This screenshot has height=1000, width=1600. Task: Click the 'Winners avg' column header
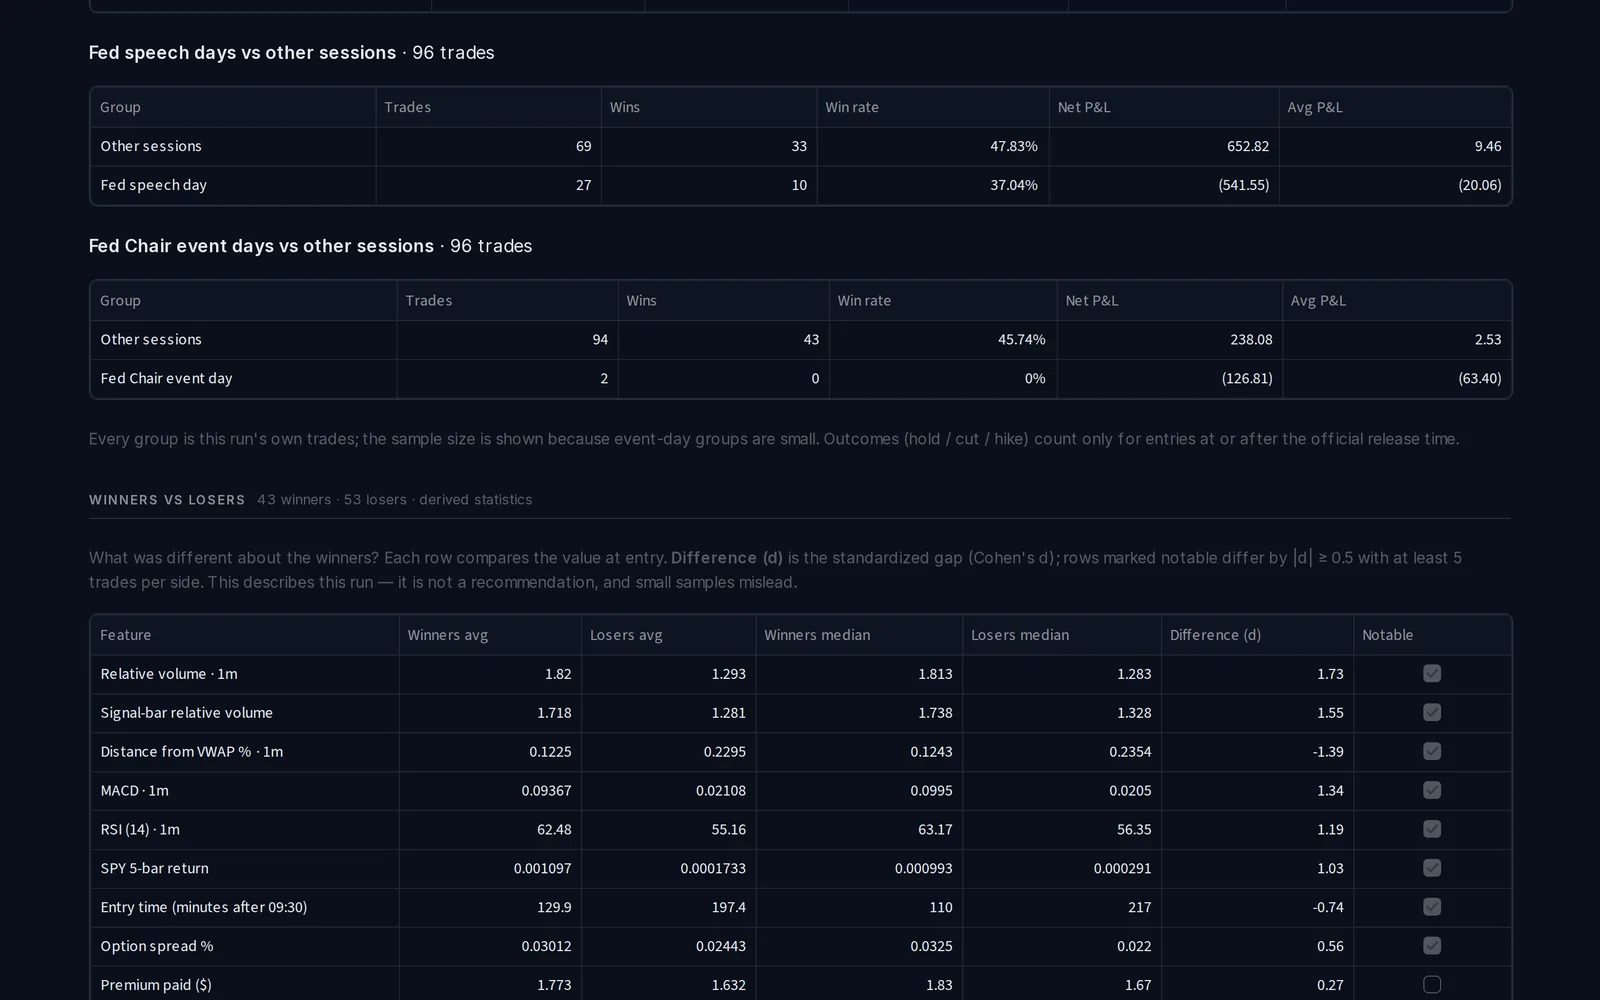click(x=447, y=635)
